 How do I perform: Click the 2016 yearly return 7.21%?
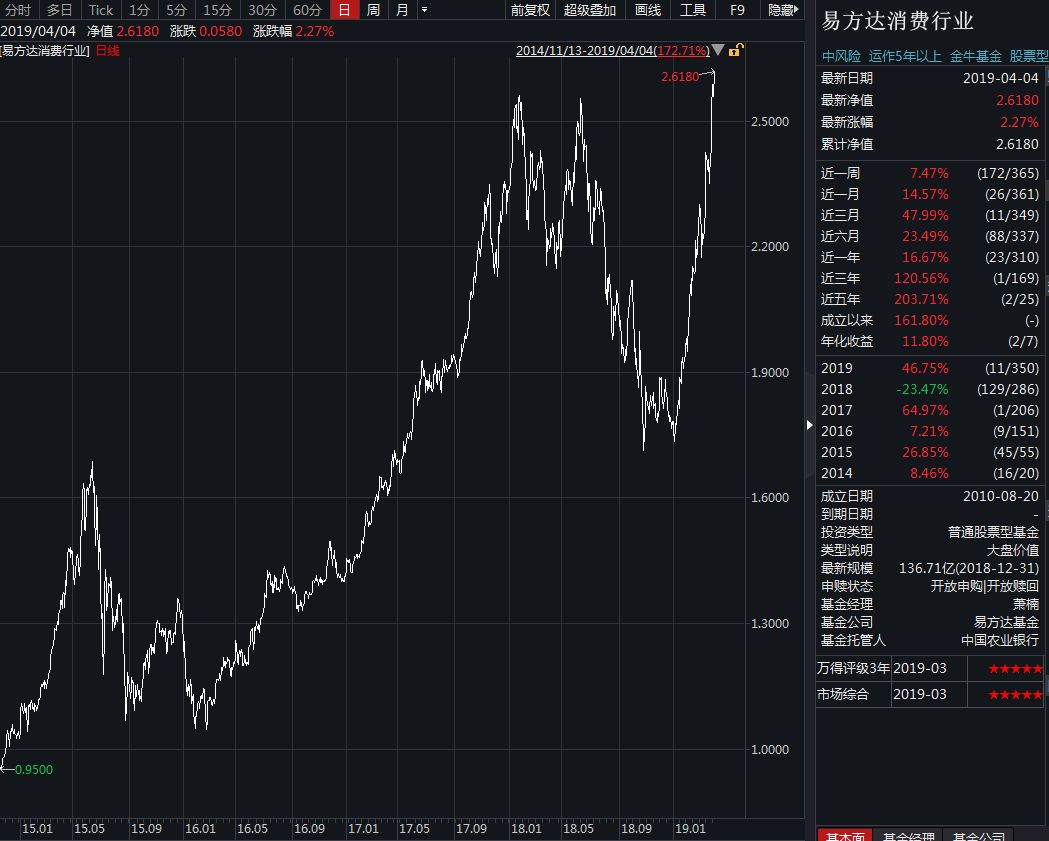click(x=929, y=431)
